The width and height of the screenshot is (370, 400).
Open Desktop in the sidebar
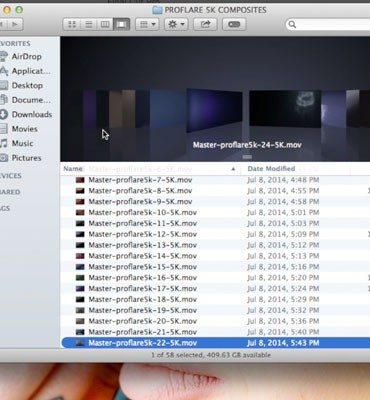click(27, 85)
